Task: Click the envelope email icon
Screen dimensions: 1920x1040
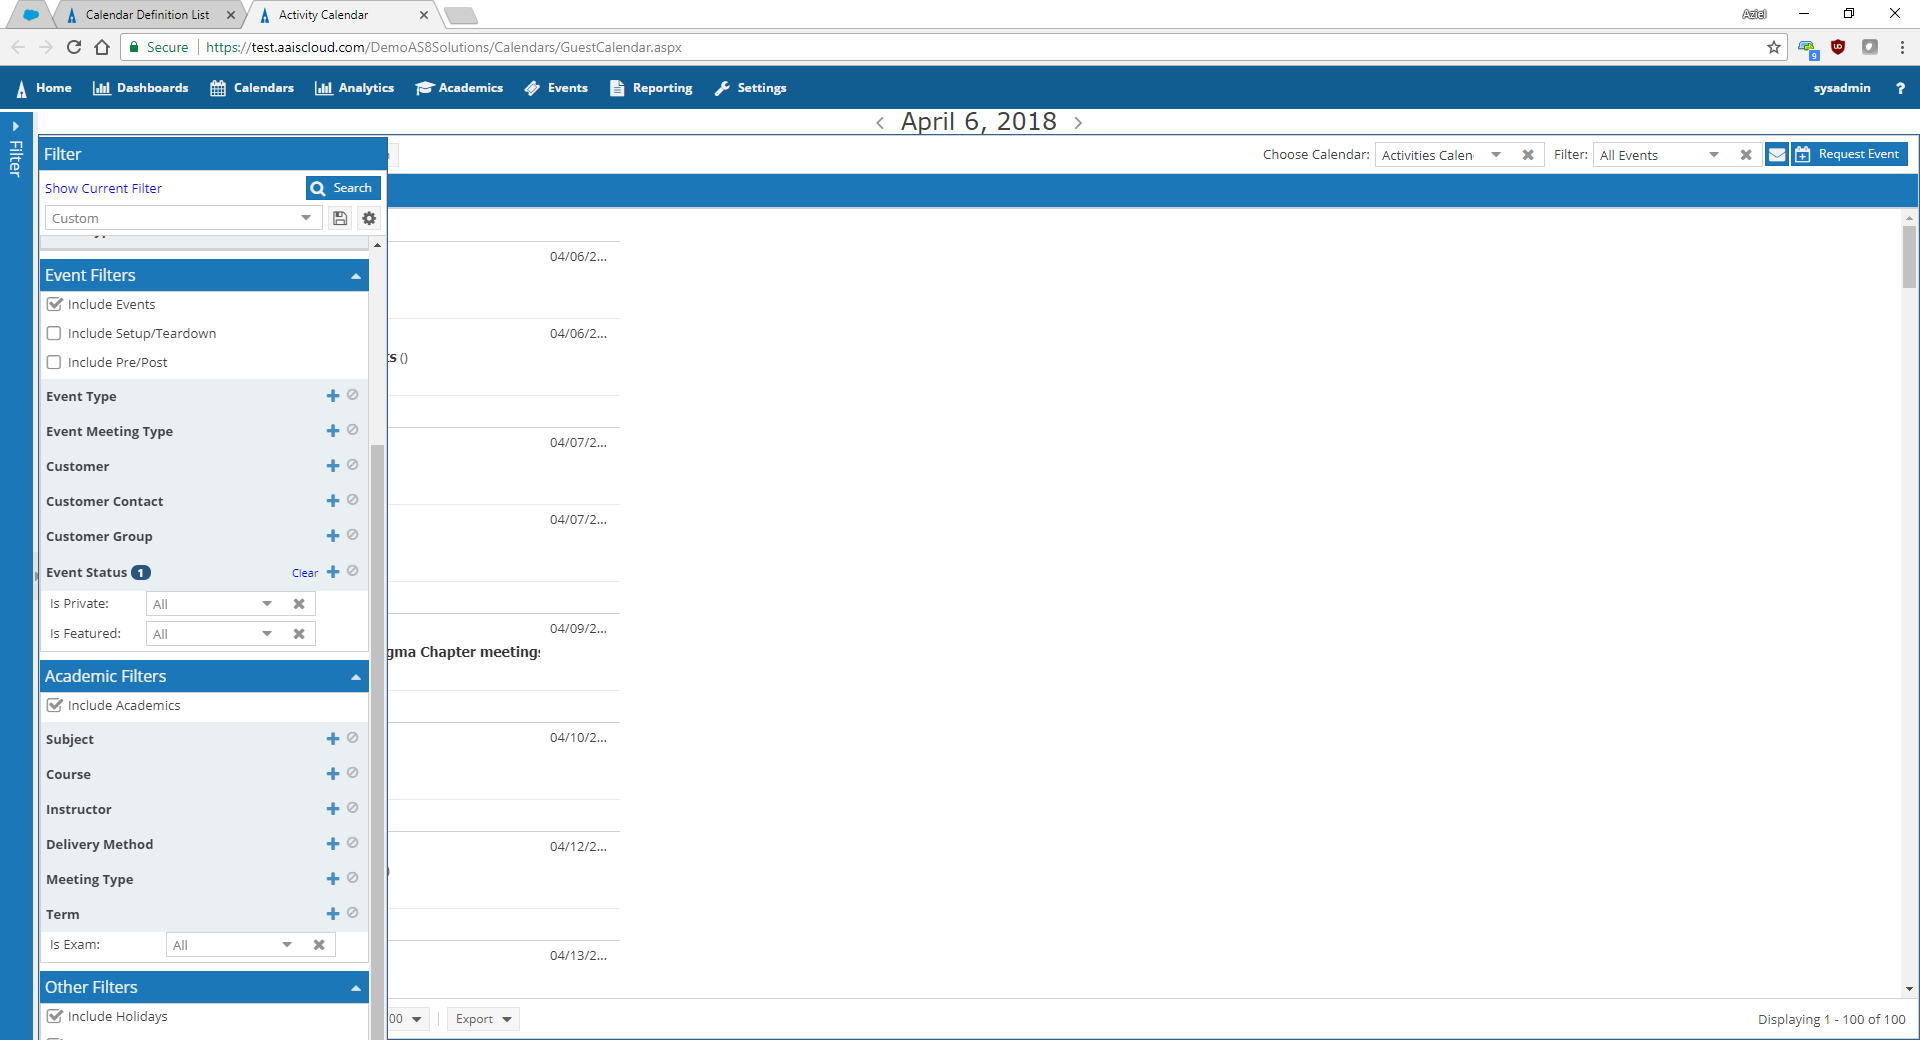Action: tap(1777, 155)
